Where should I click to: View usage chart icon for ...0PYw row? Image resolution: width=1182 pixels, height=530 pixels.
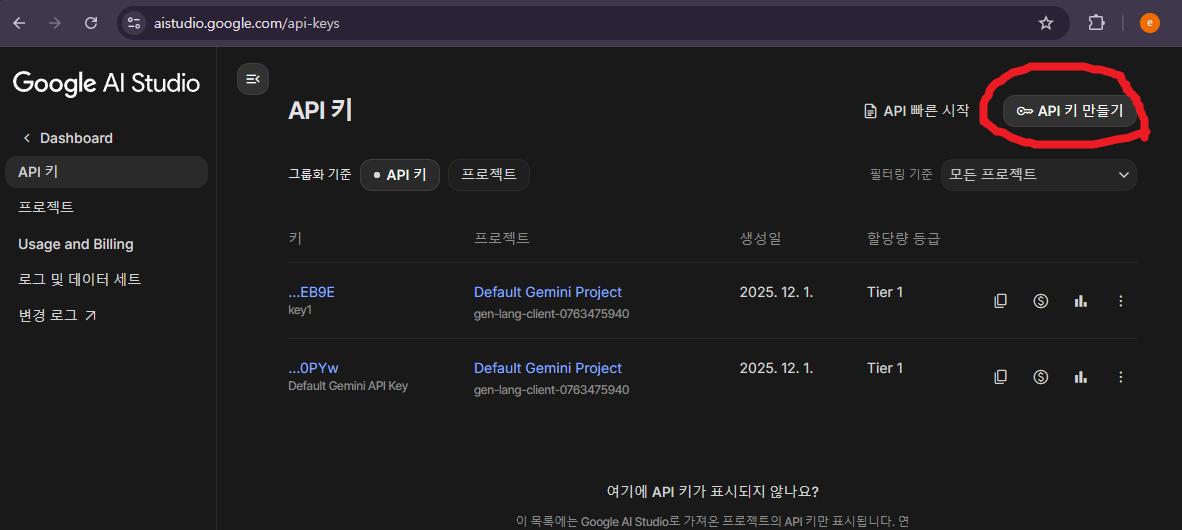1080,376
